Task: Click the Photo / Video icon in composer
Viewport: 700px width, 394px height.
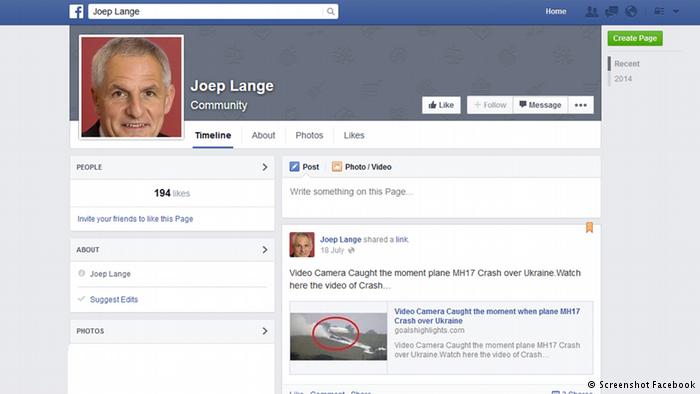Action: (x=337, y=167)
